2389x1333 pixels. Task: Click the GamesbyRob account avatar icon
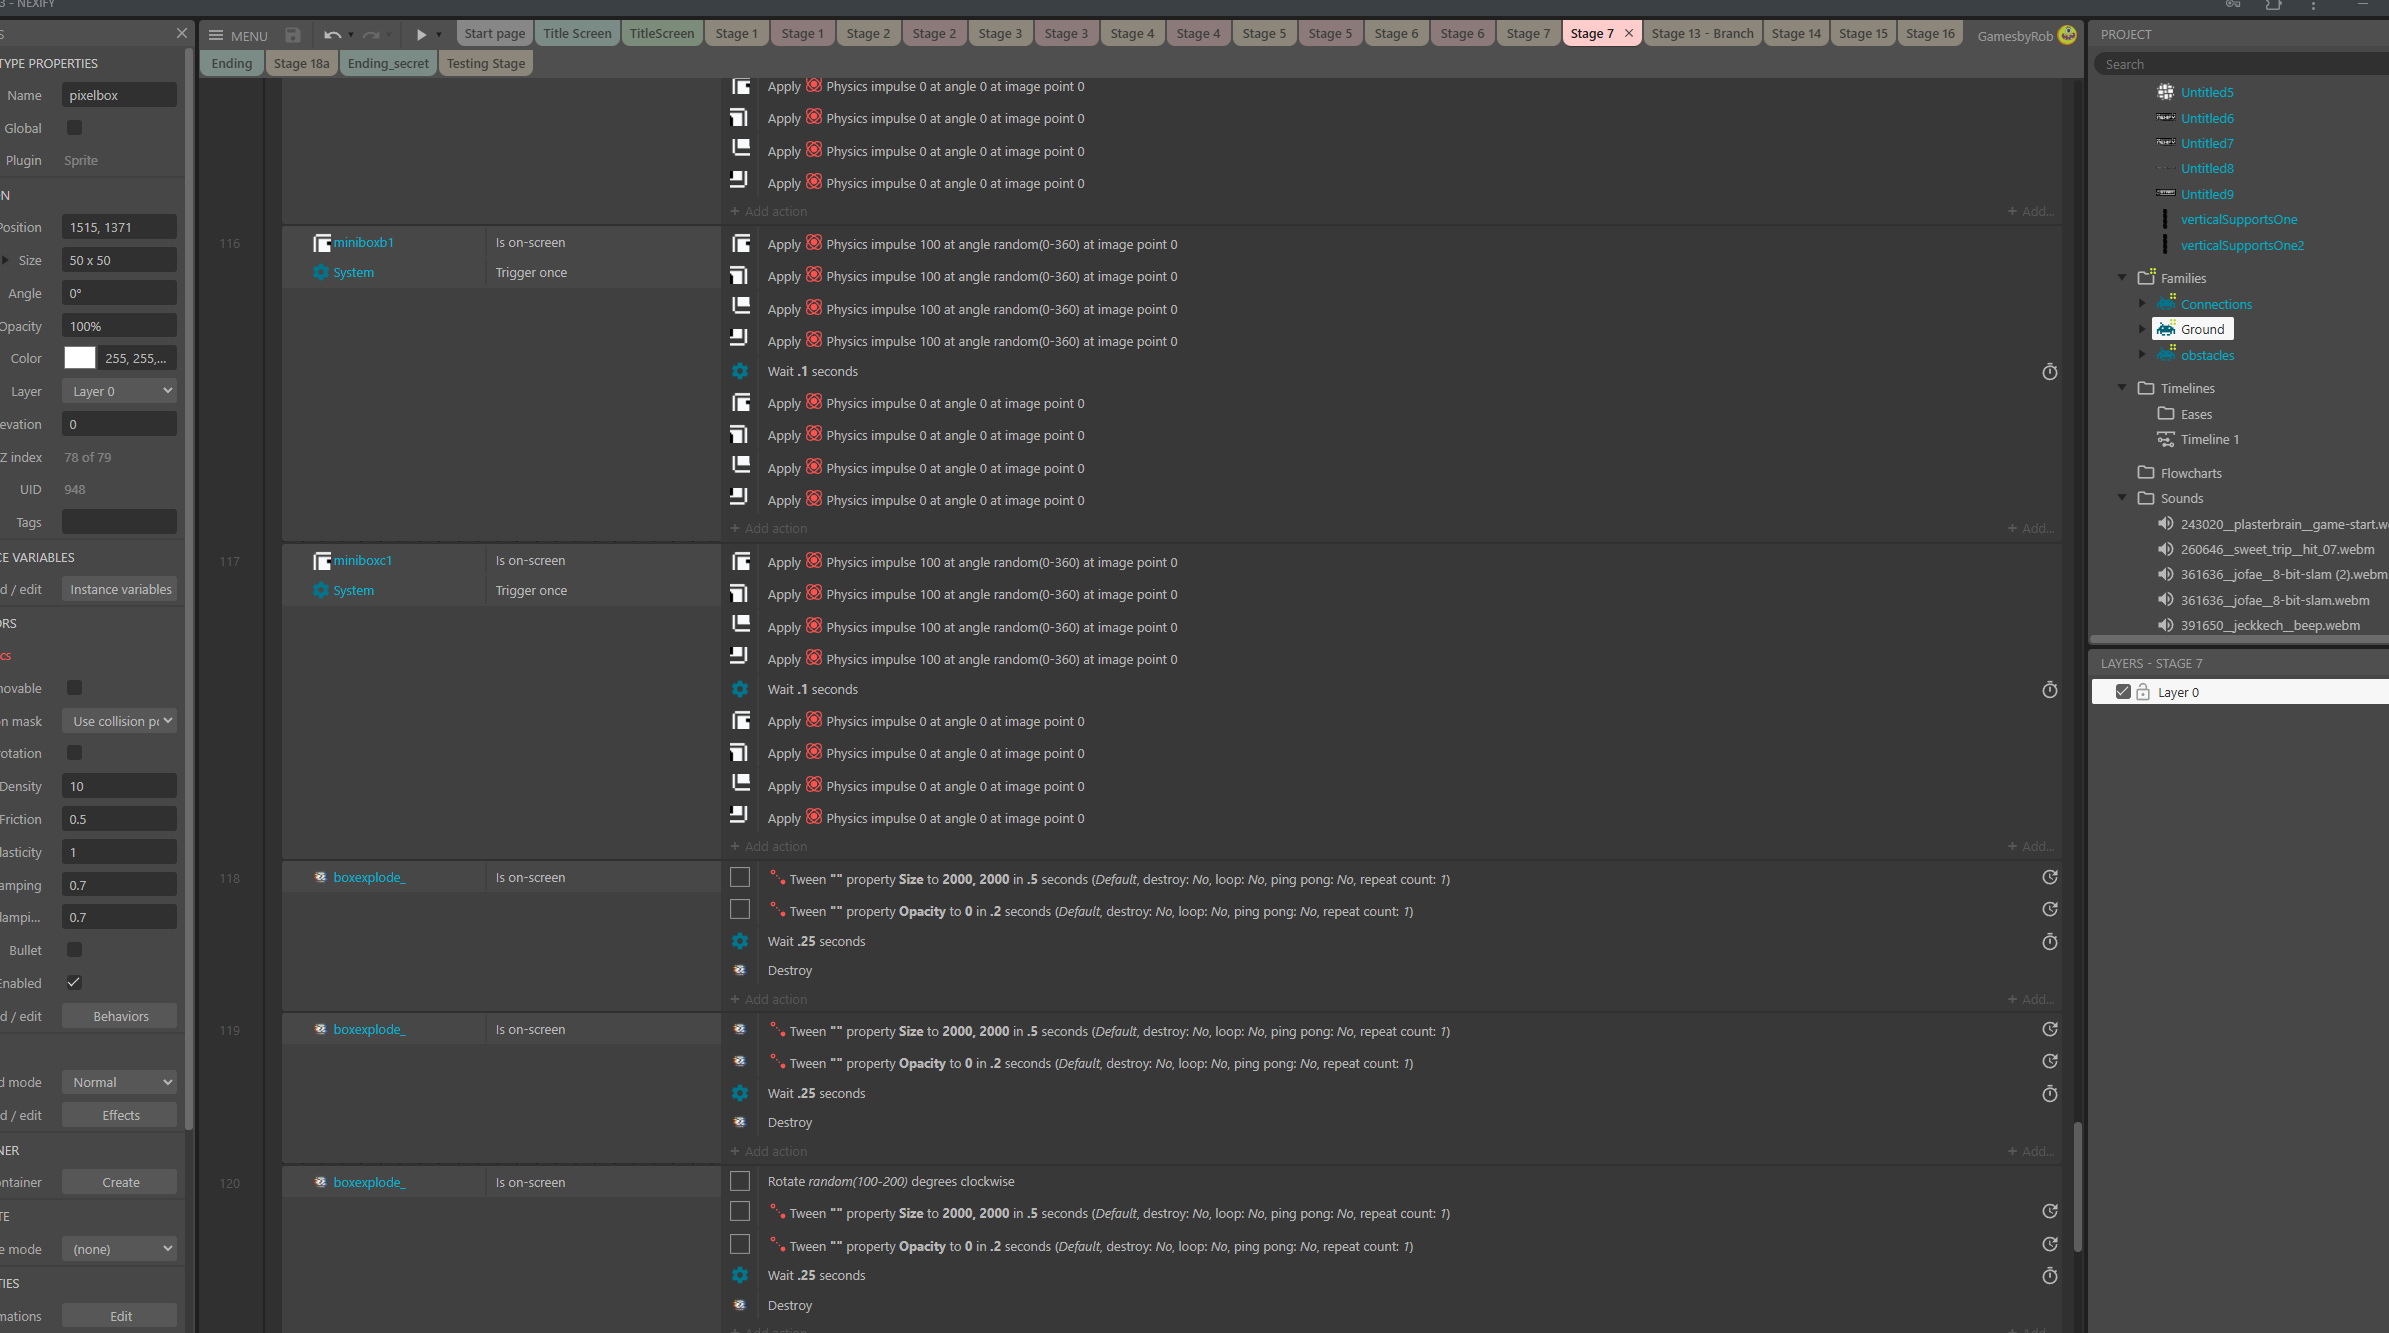pos(2067,35)
